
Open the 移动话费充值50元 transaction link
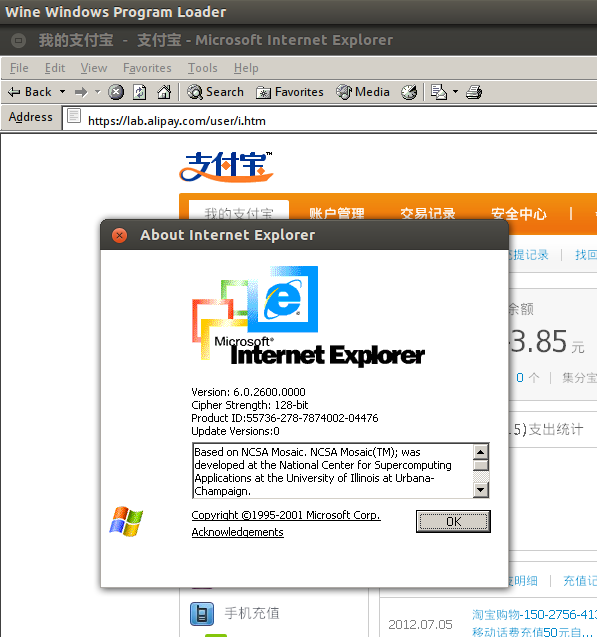(x=534, y=632)
